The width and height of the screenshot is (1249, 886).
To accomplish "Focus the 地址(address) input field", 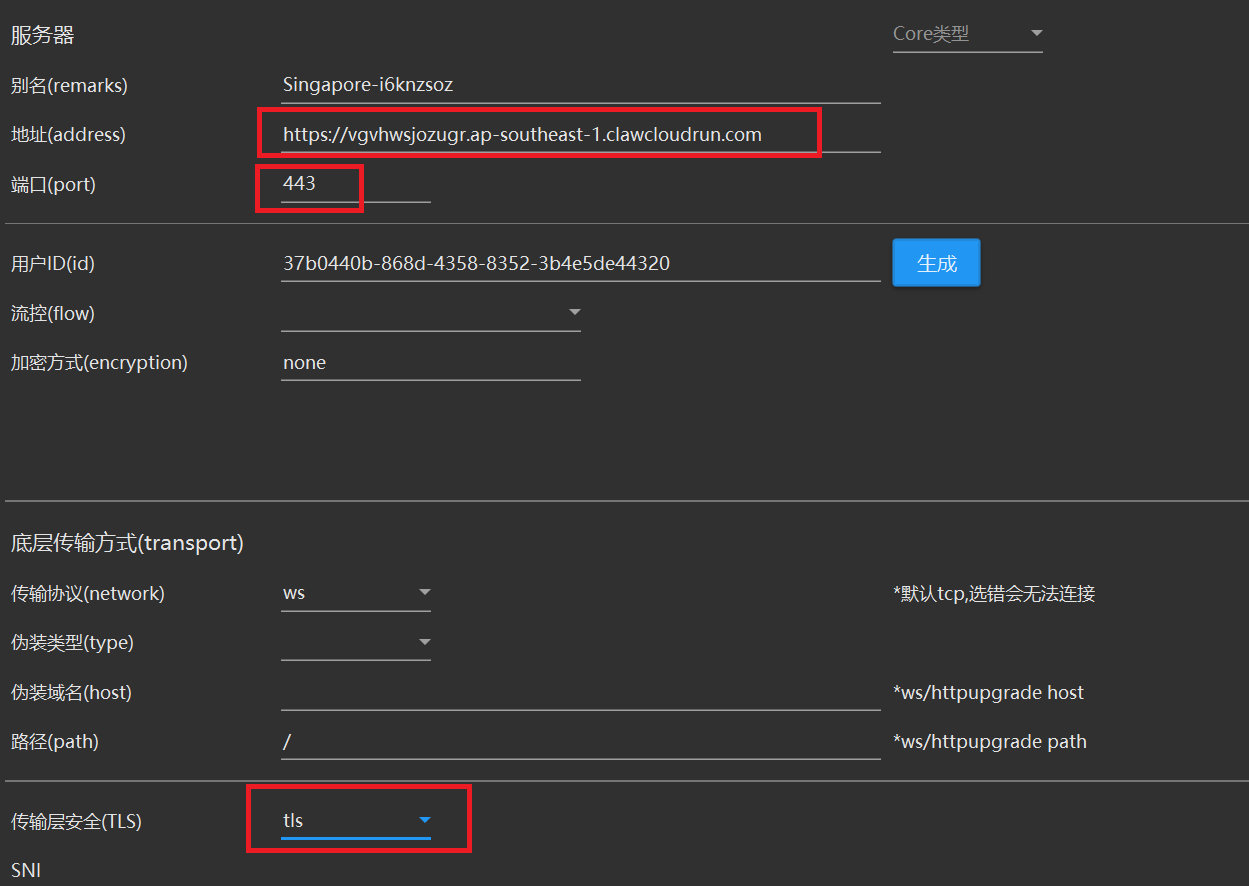I will 580,134.
